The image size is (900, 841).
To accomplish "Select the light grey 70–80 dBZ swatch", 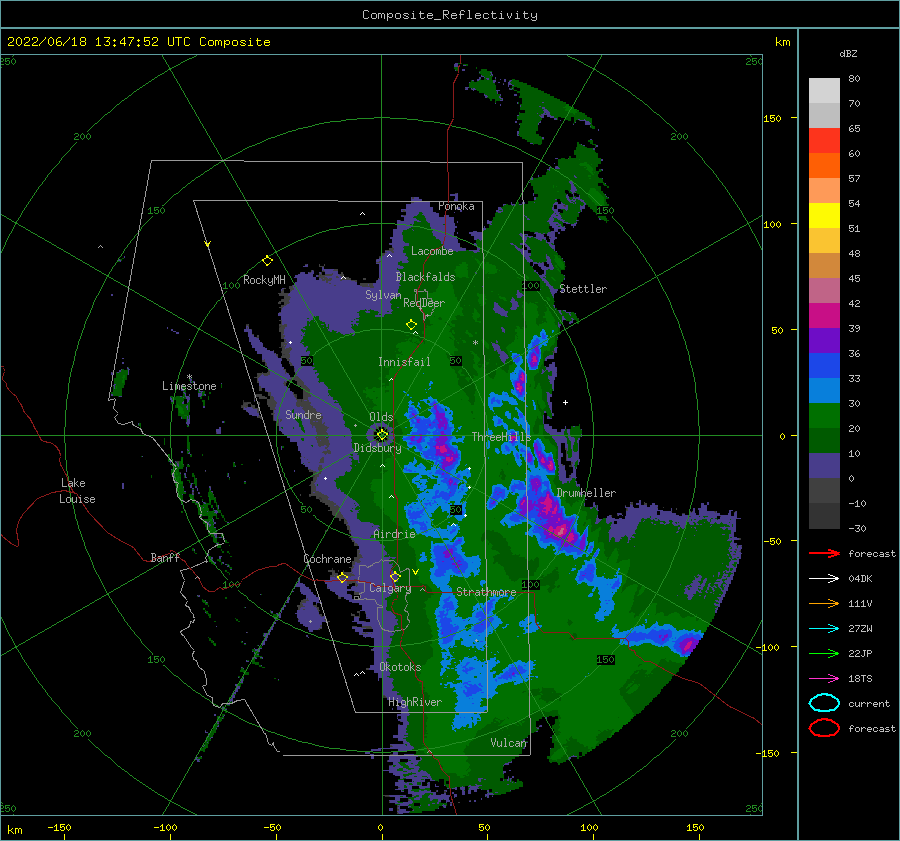I will (824, 91).
